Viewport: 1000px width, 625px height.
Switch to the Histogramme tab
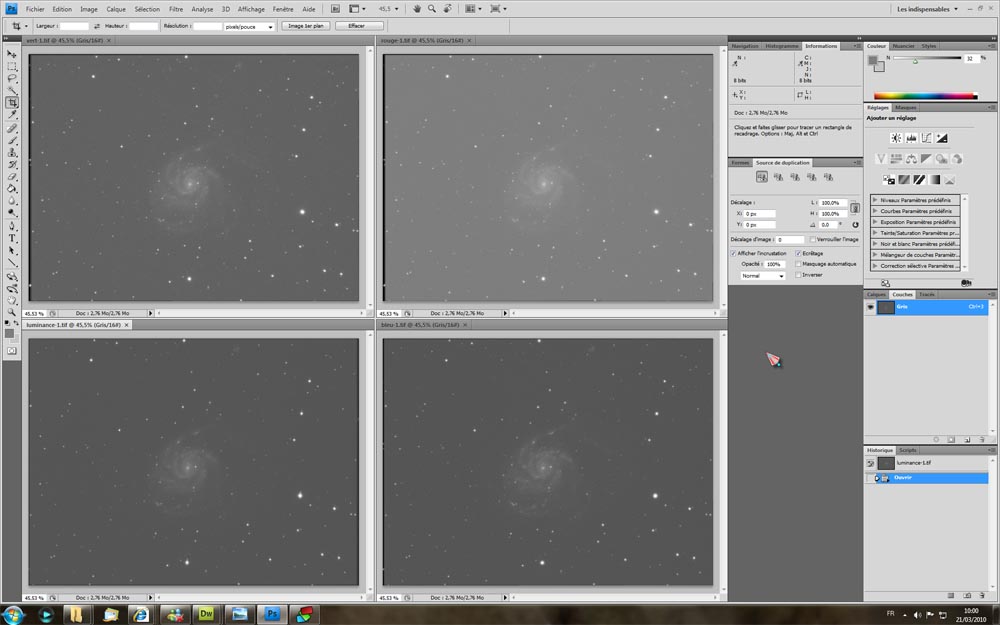(x=782, y=46)
